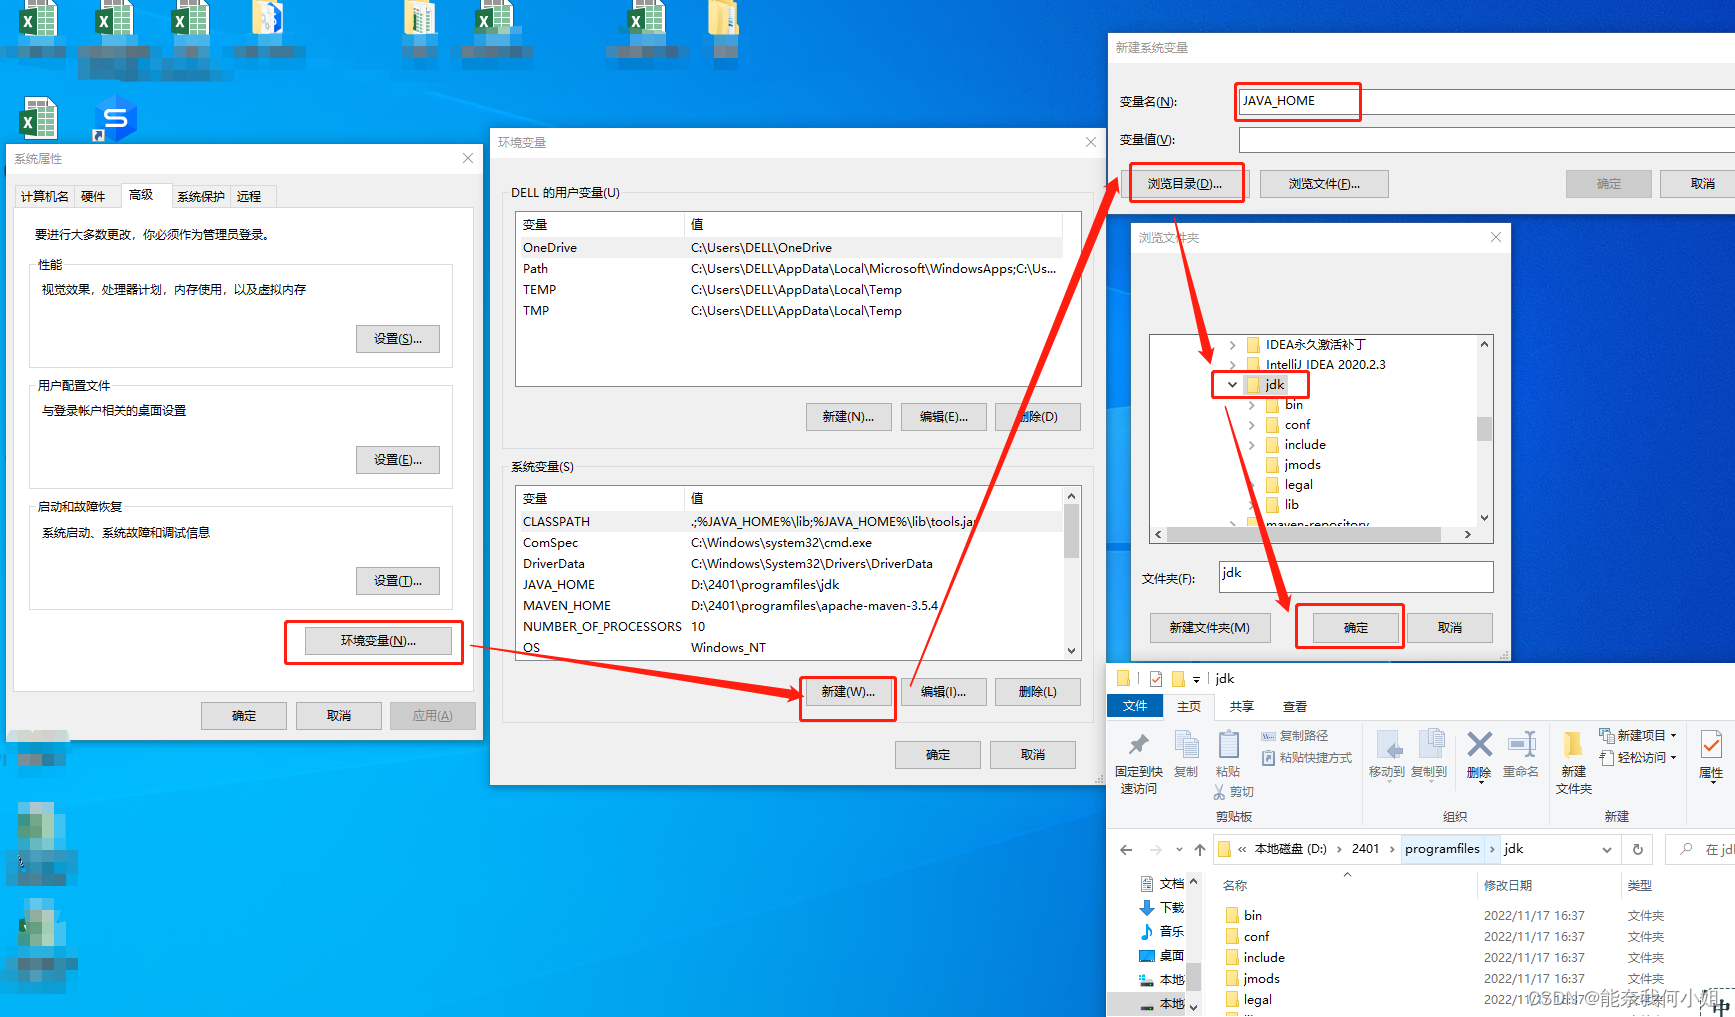Collapse the jdk node in browse dialog

pos(1231,384)
